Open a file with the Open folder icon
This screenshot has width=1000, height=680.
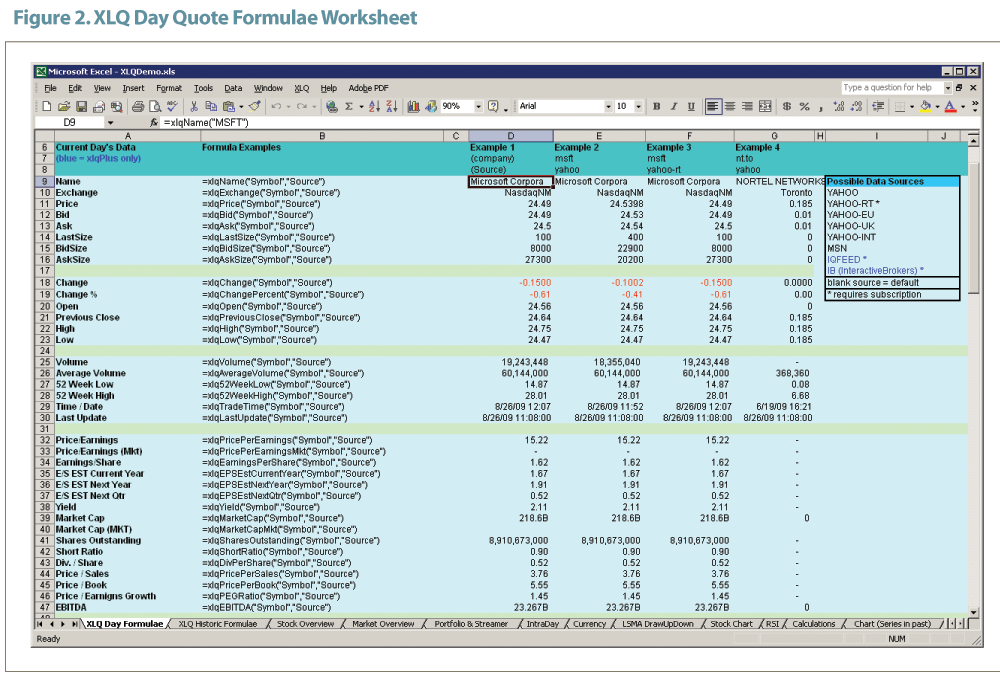tap(64, 107)
